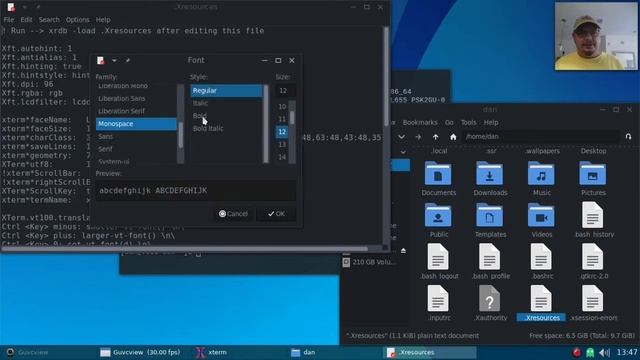This screenshot has width=640, height=360.
Task: Open history dropdown chevron in file manager toolbar
Action: (402, 137)
